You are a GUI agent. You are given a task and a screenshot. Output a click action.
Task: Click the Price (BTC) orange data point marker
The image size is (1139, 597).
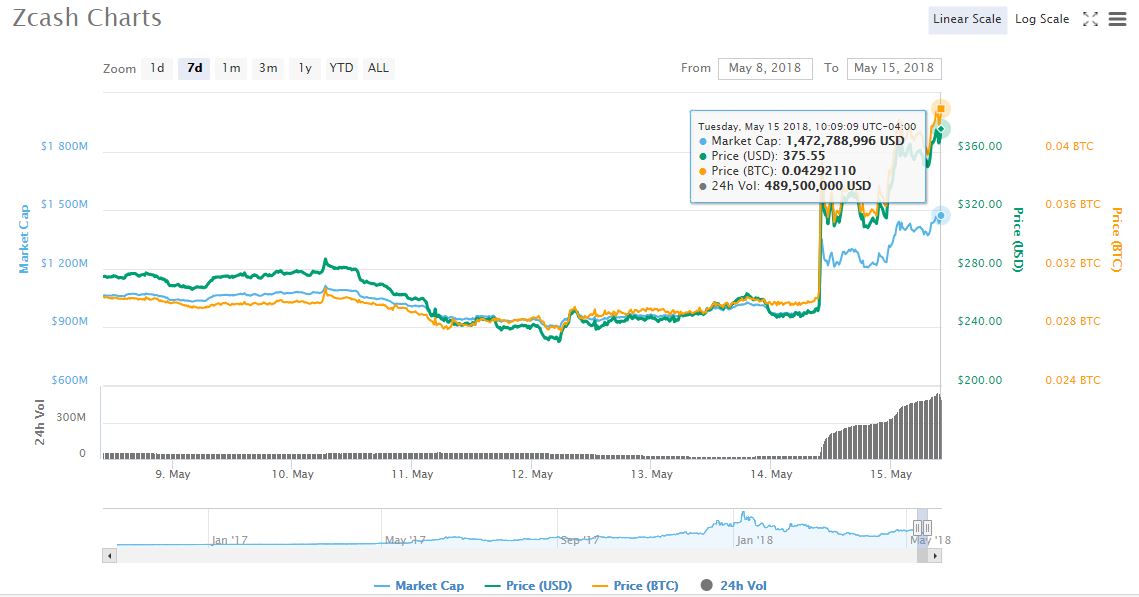click(941, 110)
